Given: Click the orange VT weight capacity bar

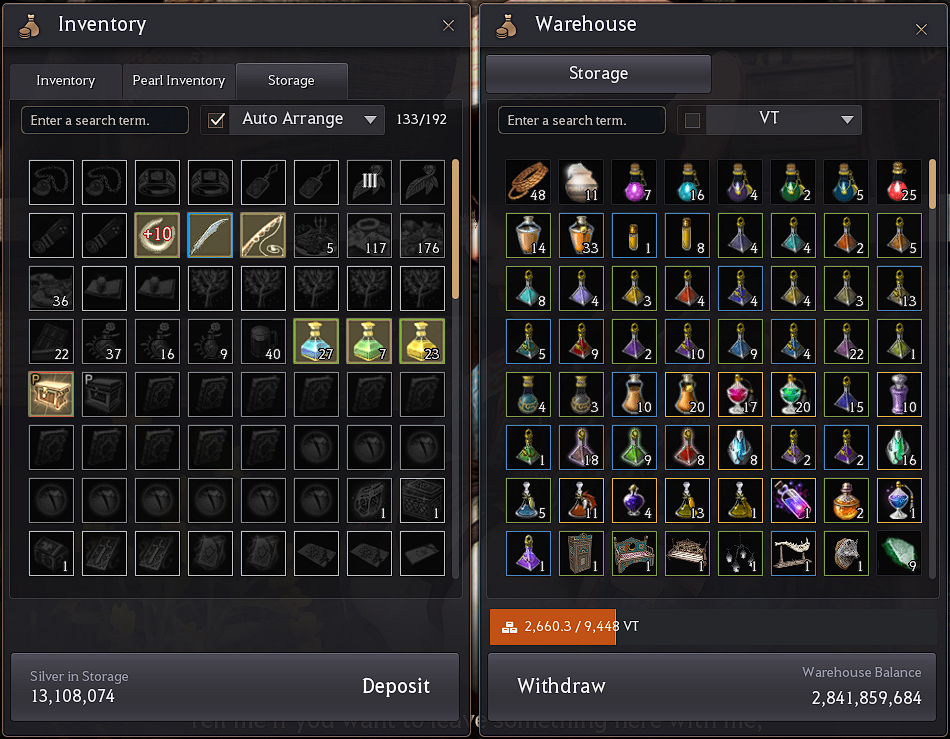Looking at the screenshot, I should point(553,627).
